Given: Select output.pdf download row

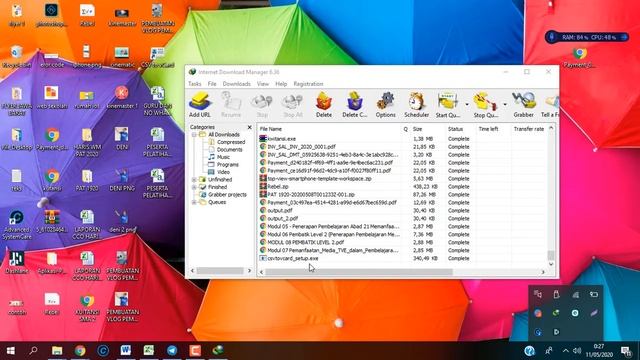Looking at the screenshot, I should pos(402,211).
